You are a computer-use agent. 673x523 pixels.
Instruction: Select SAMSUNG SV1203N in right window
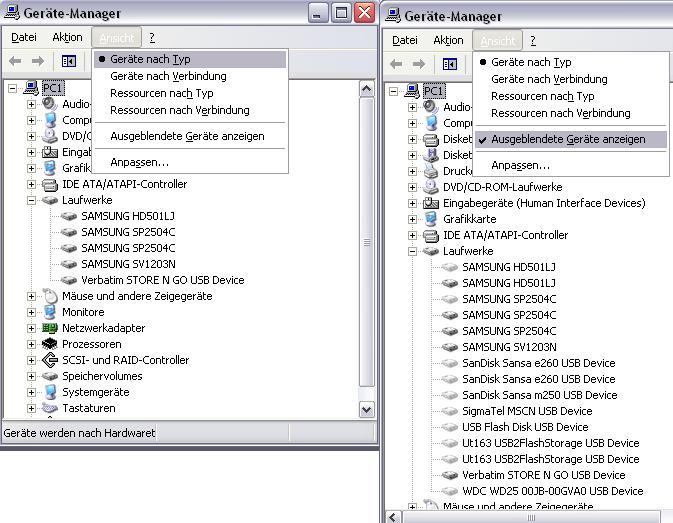pyautogui.click(x=509, y=347)
